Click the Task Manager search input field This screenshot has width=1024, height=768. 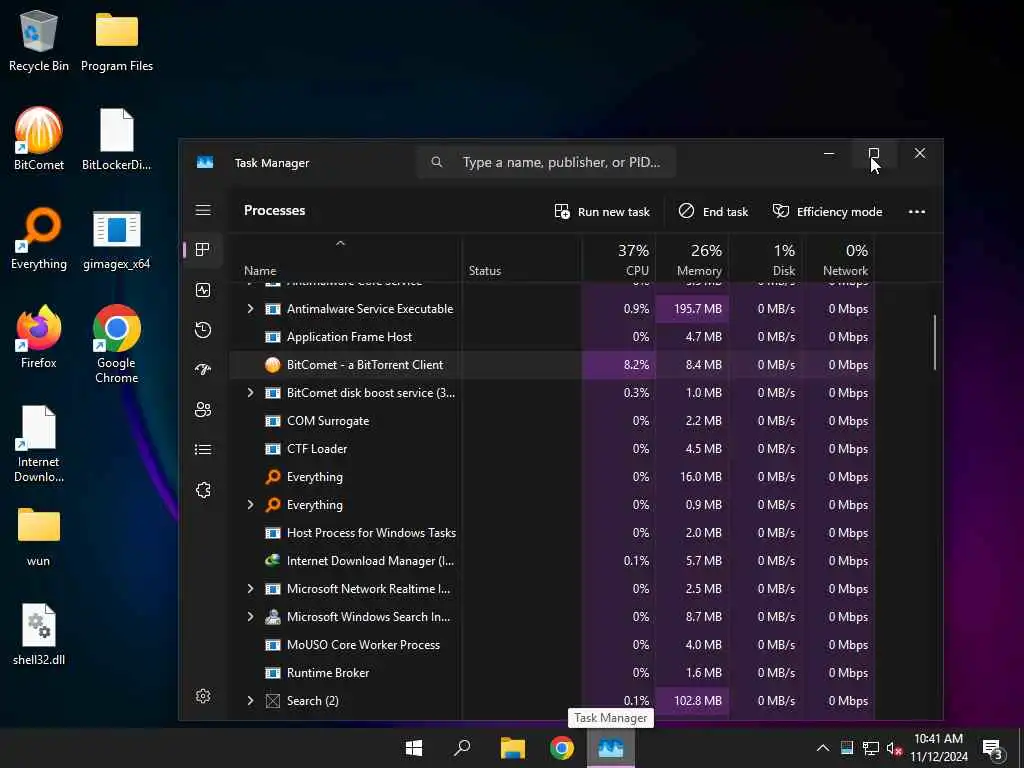pyautogui.click(x=546, y=162)
